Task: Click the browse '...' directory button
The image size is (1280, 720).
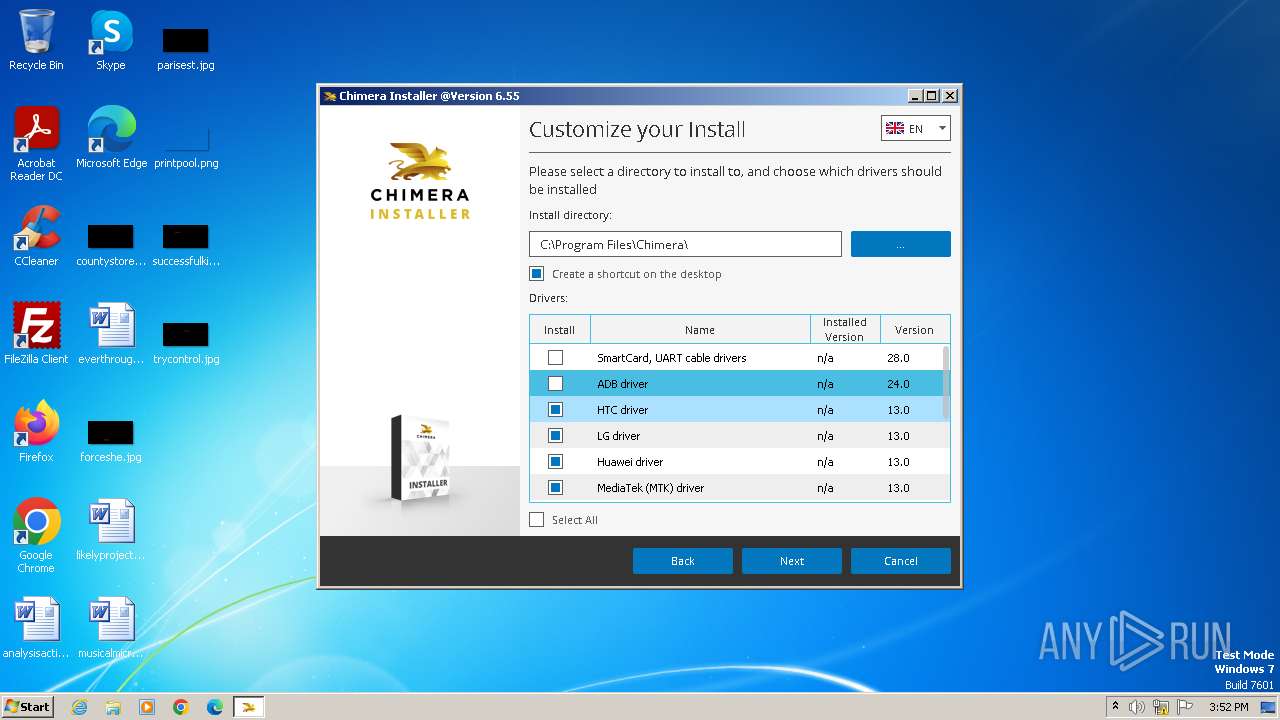Action: [x=901, y=244]
